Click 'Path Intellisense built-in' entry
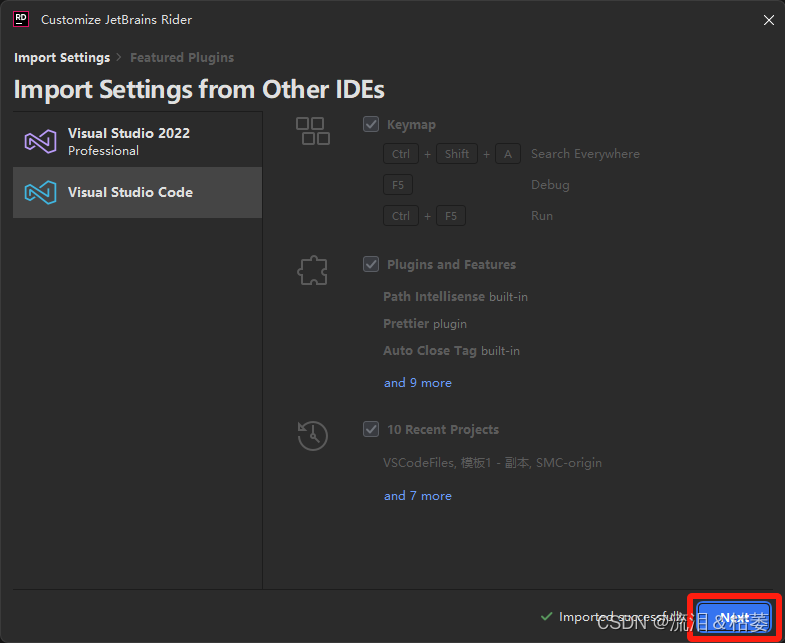 click(455, 296)
